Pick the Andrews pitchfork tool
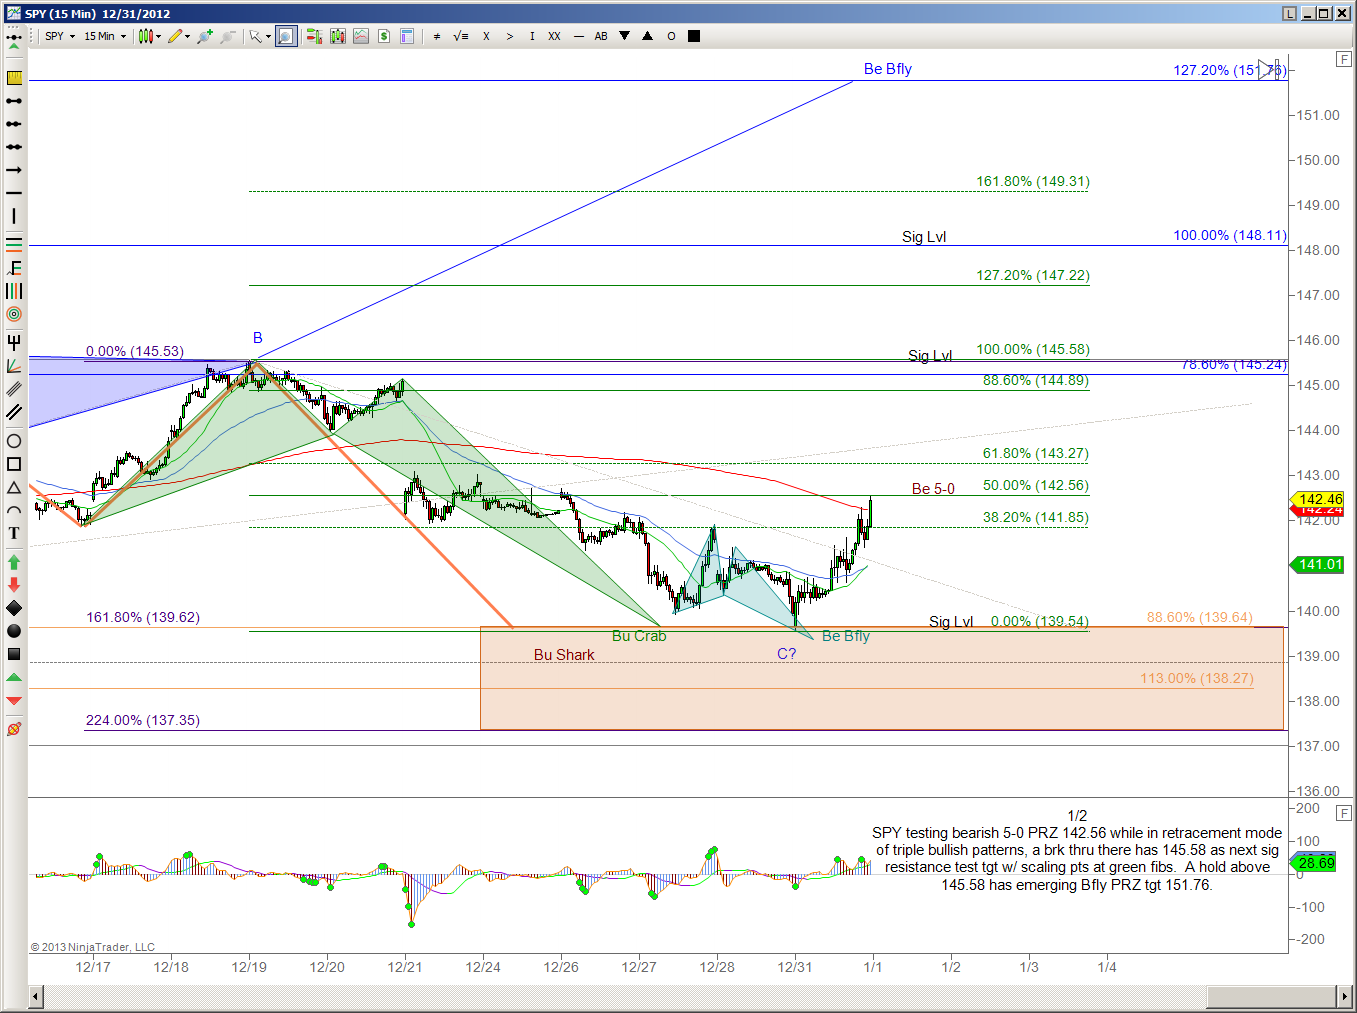Viewport: 1357px width, 1013px height. pyautogui.click(x=14, y=343)
